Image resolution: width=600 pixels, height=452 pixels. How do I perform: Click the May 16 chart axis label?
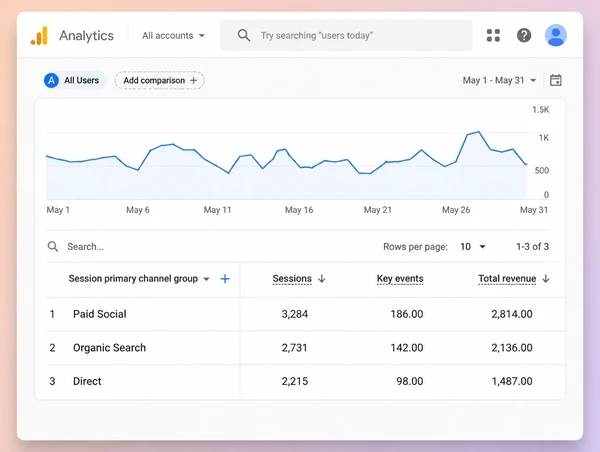[x=299, y=210]
